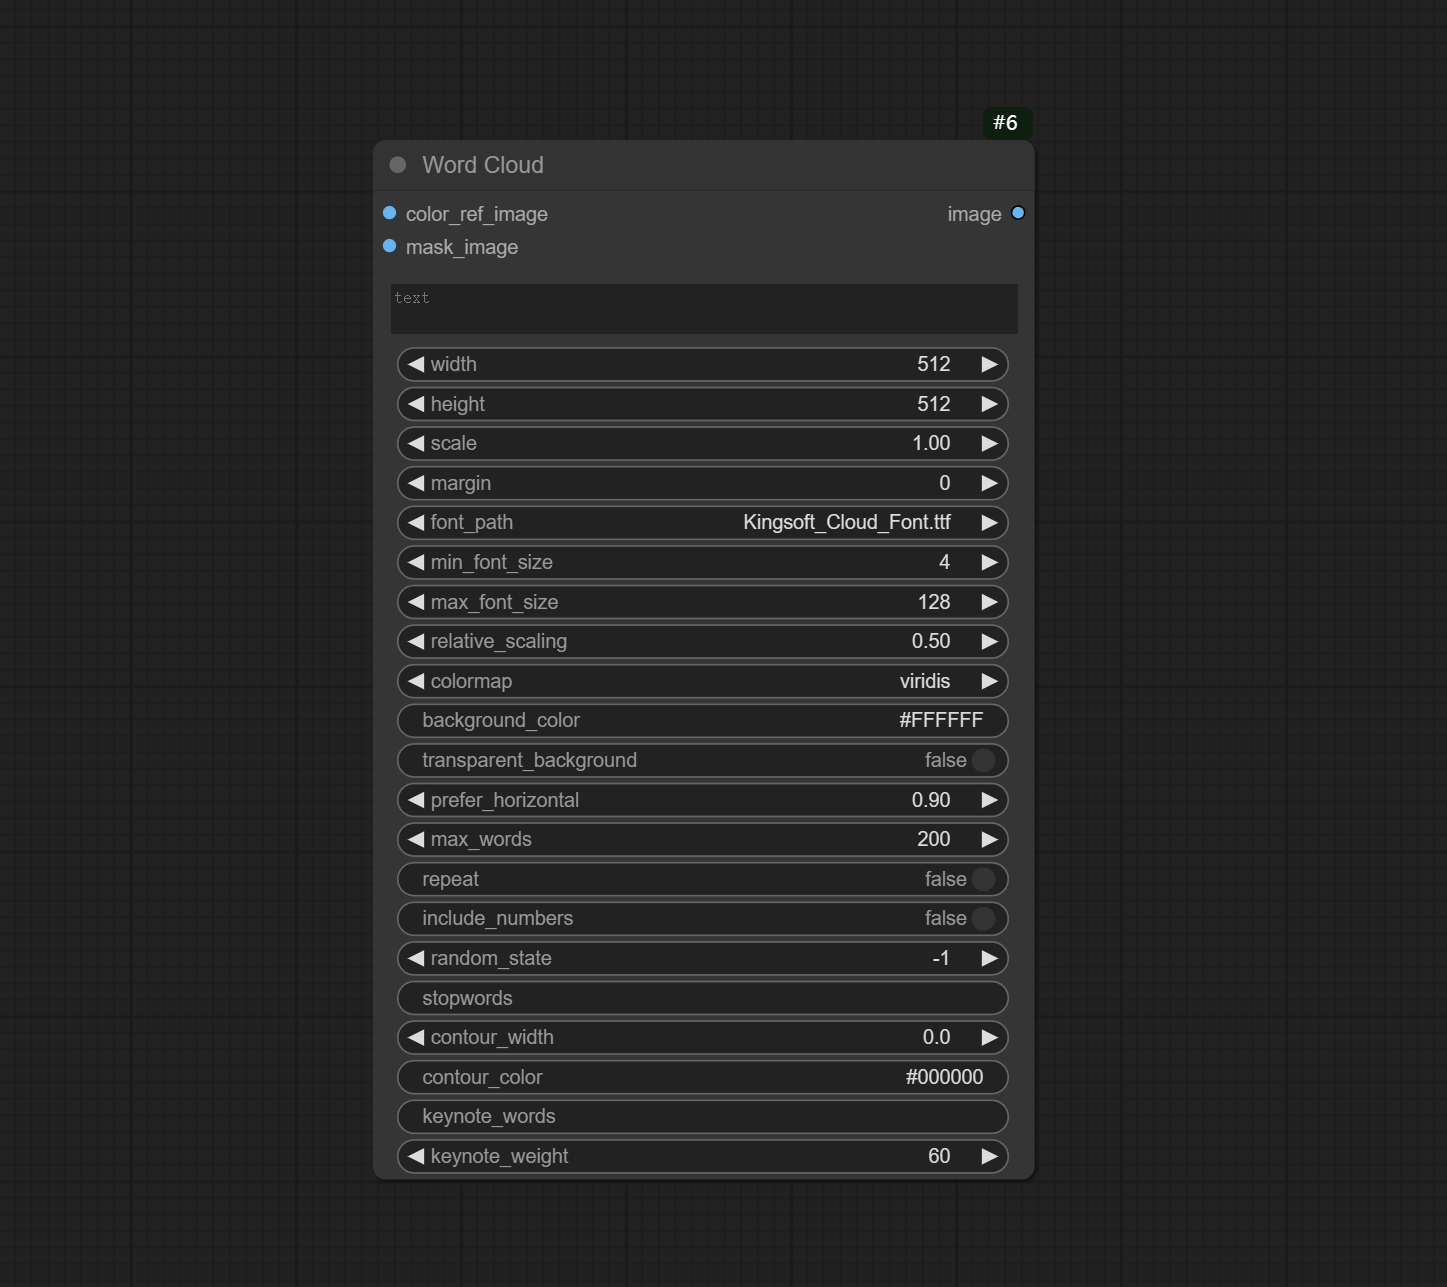Edit the background_color #FFFFFF field
The height and width of the screenshot is (1287, 1447).
702,720
